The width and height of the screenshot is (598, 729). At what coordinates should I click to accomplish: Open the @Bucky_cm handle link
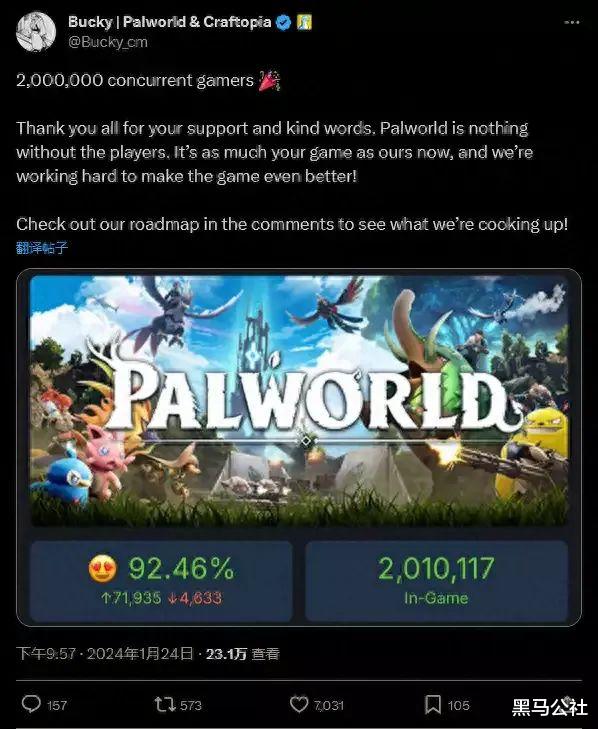tap(108, 42)
